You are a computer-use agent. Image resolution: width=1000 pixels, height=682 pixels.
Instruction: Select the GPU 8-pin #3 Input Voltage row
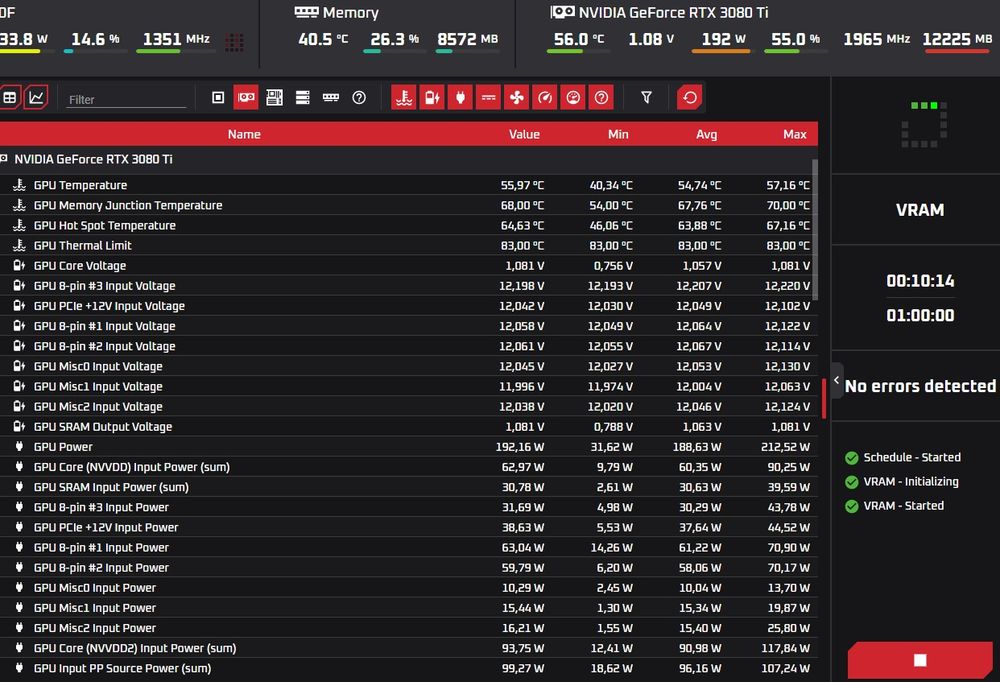pyautogui.click(x=408, y=286)
